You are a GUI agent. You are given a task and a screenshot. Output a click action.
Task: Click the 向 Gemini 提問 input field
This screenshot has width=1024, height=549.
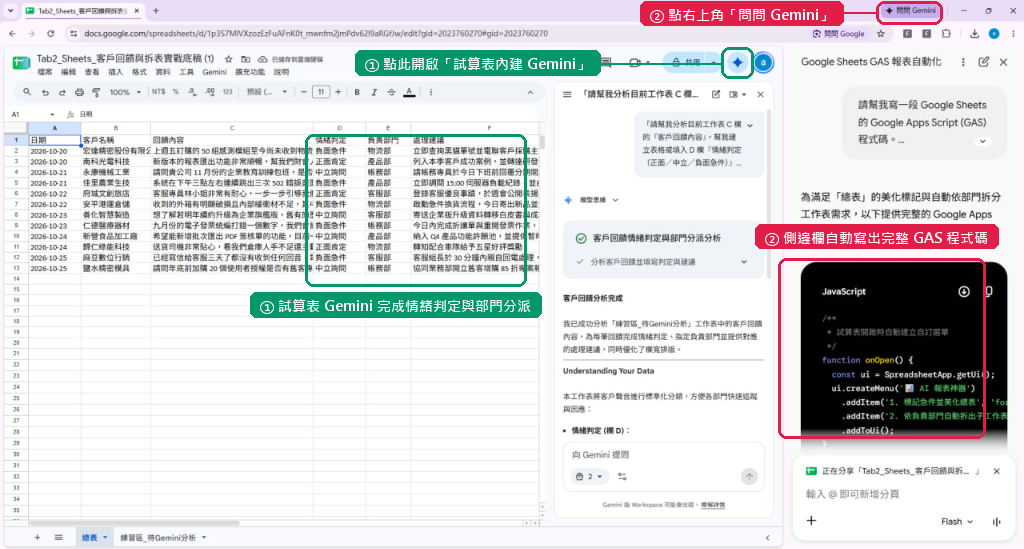coord(663,454)
